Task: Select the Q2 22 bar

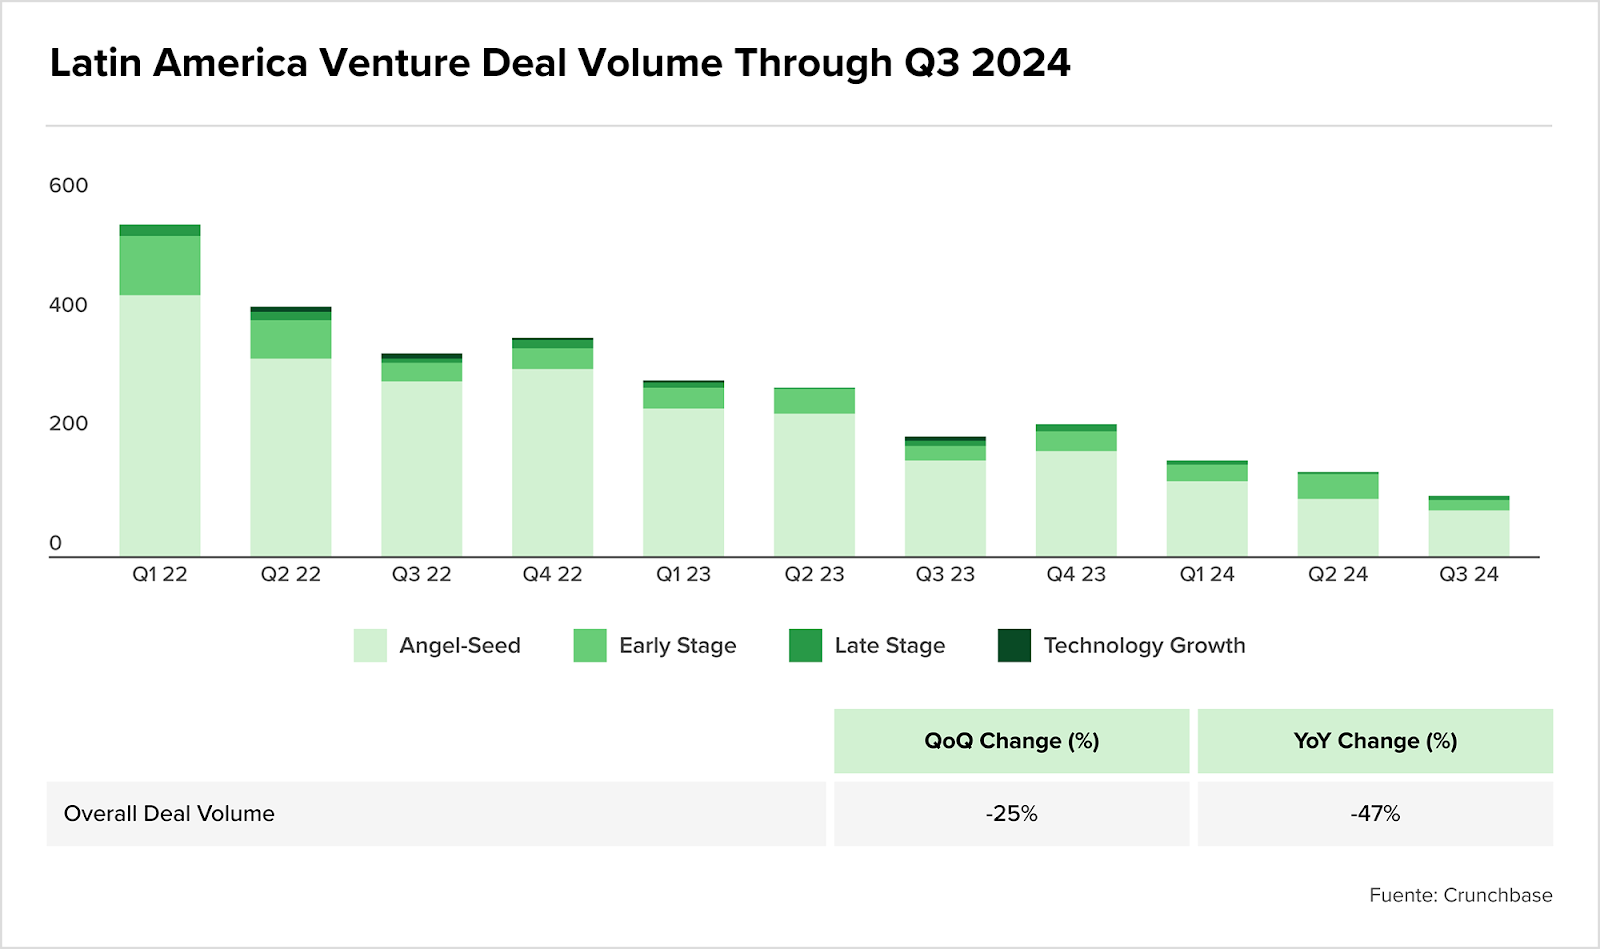Action: [x=291, y=440]
